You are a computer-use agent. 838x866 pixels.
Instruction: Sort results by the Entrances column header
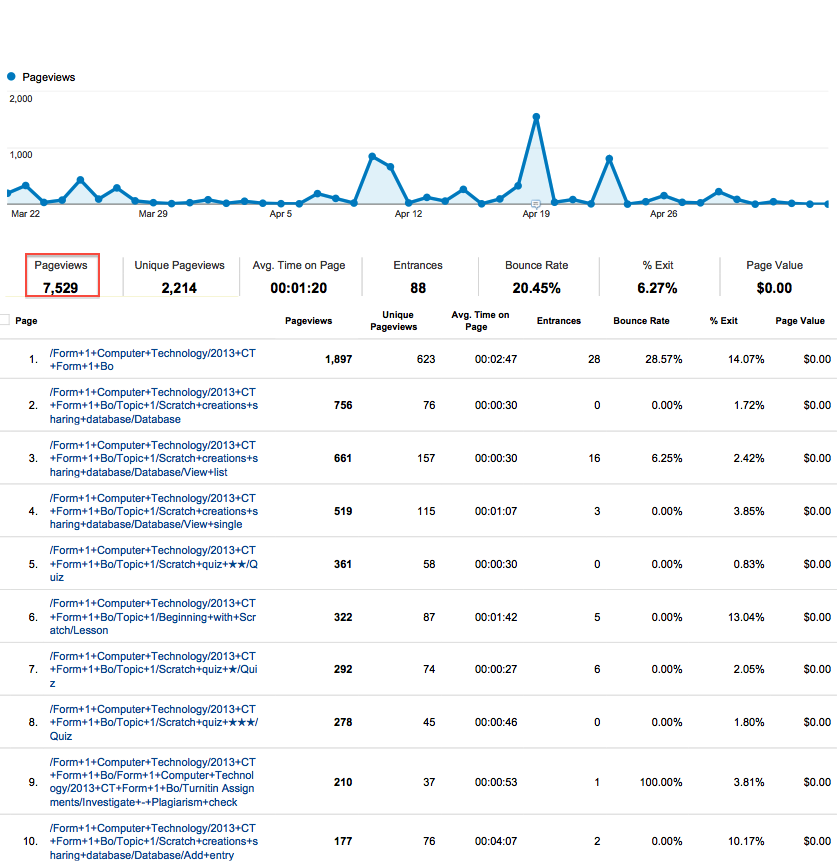click(559, 320)
